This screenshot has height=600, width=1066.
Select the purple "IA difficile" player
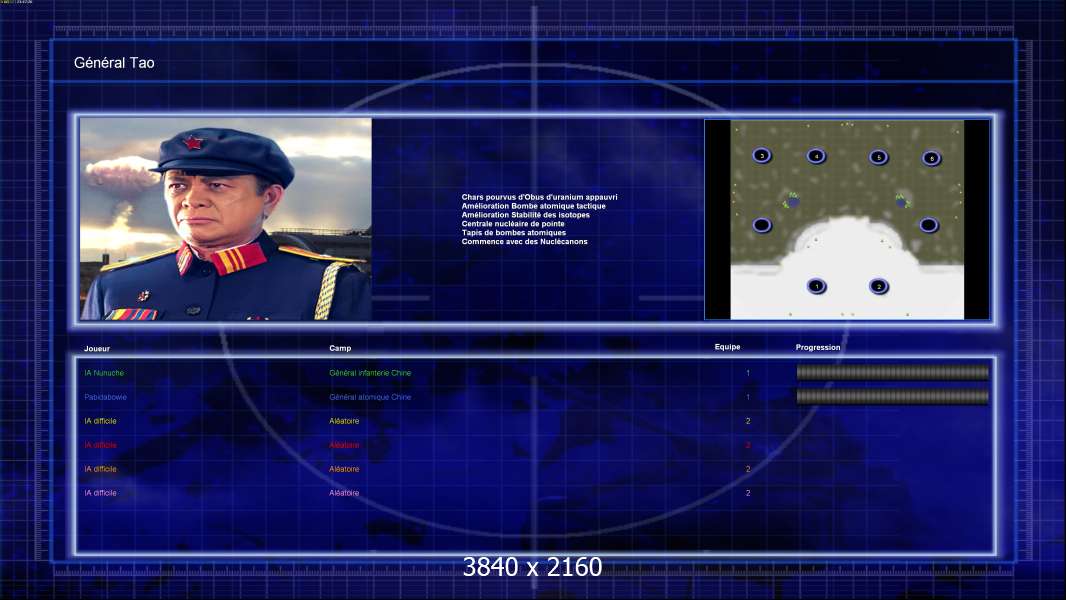coord(100,493)
